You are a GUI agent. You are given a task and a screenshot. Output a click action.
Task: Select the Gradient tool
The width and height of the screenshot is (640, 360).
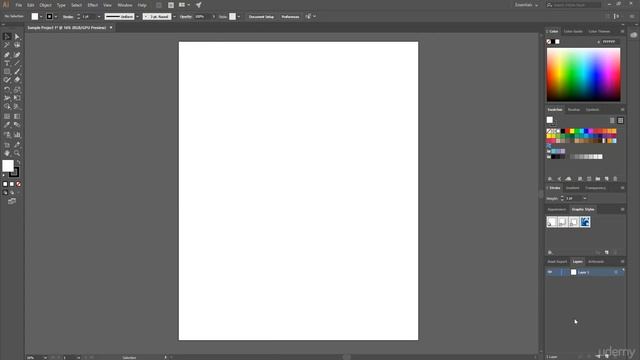click(17, 116)
